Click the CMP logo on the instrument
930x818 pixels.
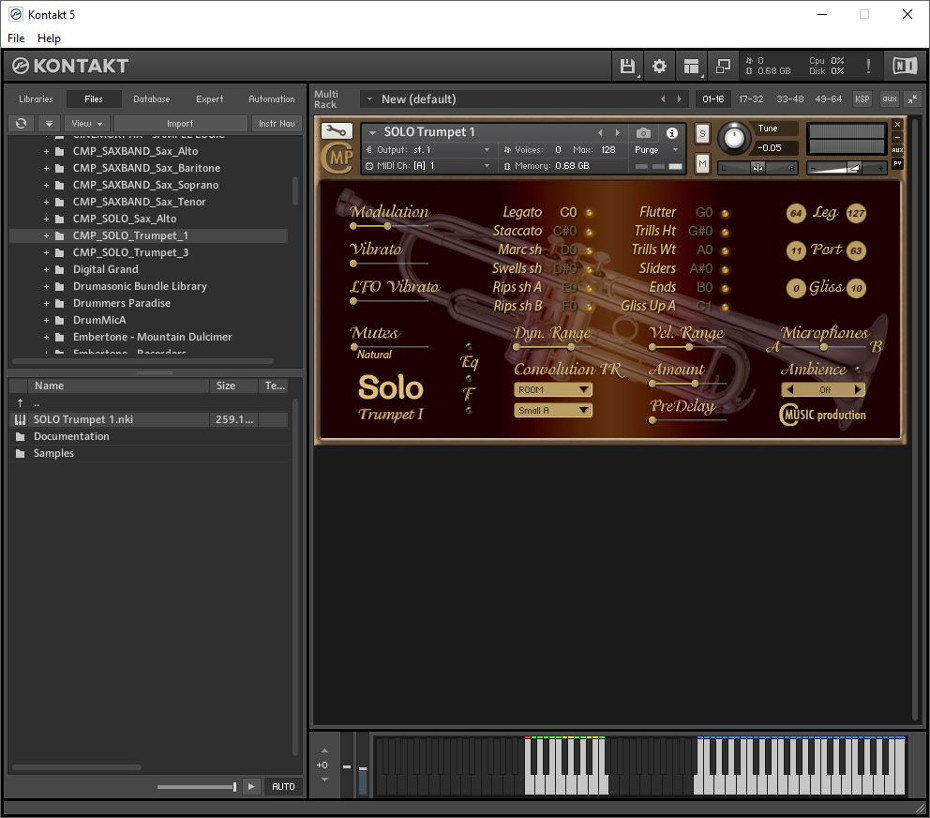[x=337, y=158]
